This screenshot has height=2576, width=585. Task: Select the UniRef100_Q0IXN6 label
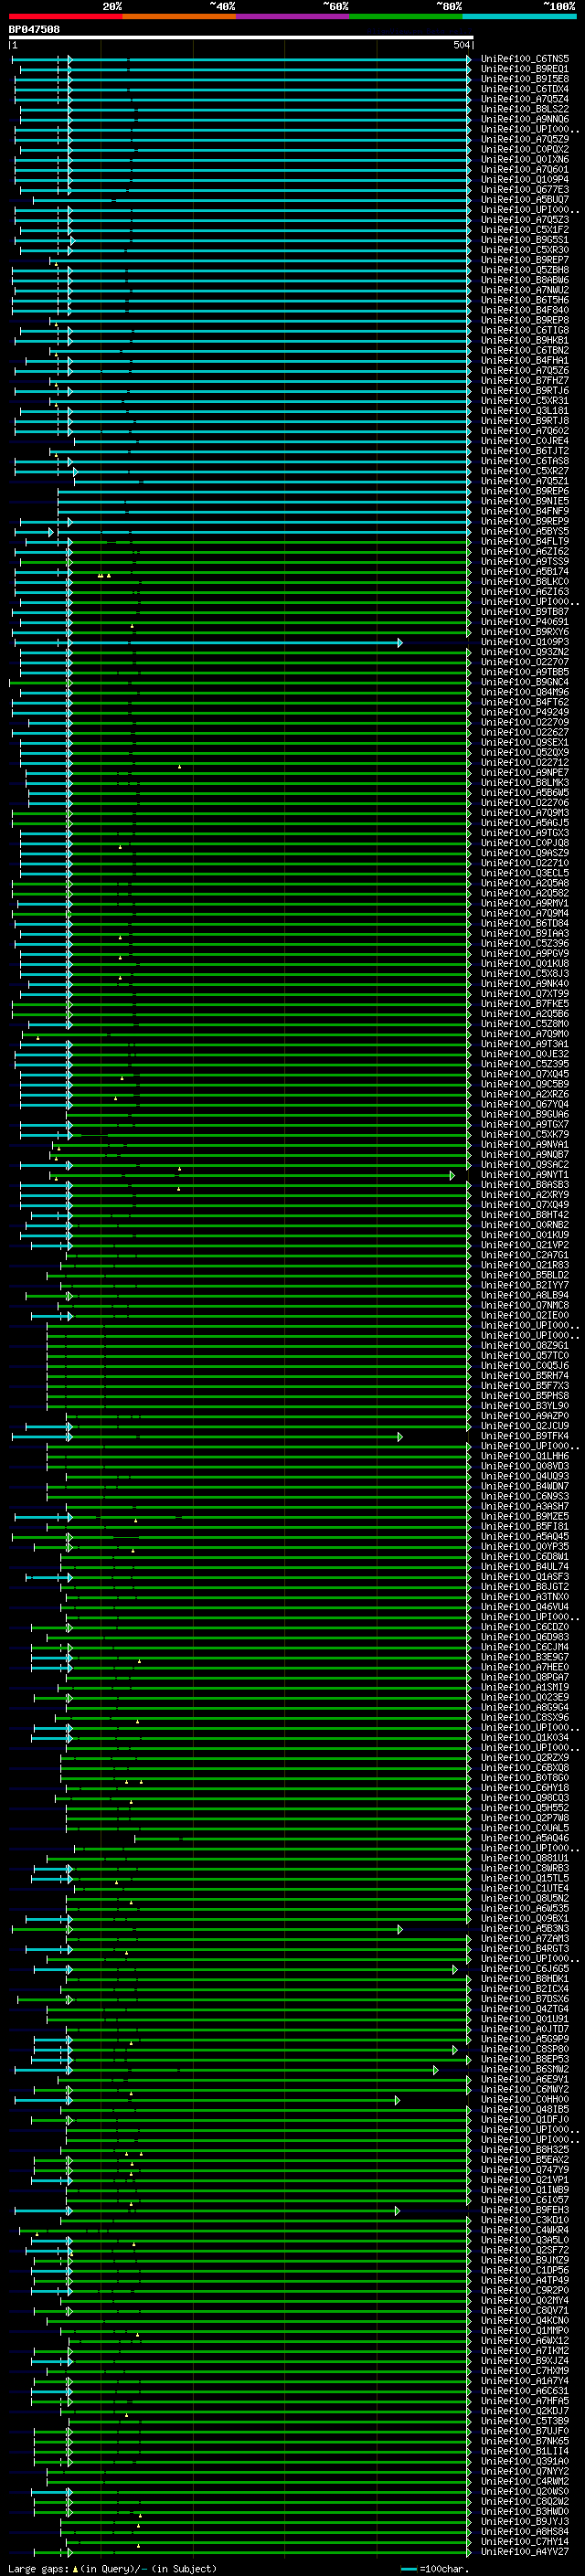525,159
